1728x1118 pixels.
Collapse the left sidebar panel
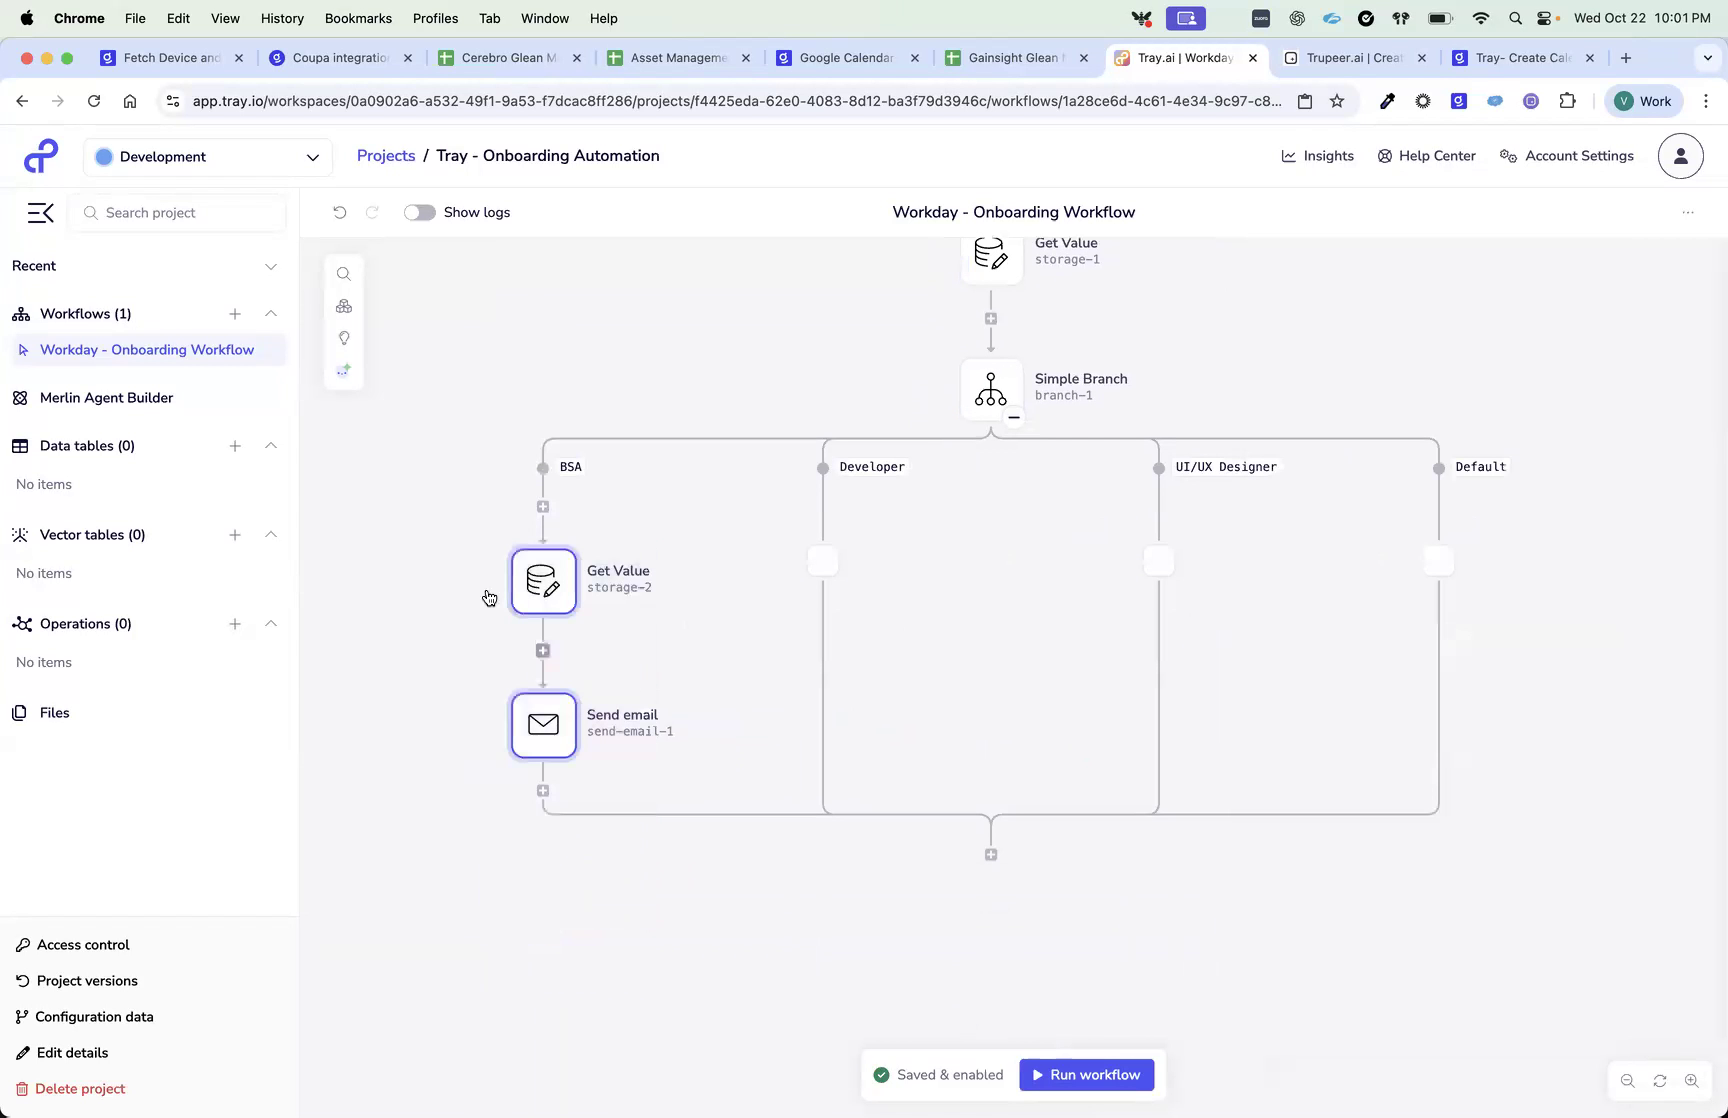[x=40, y=212]
